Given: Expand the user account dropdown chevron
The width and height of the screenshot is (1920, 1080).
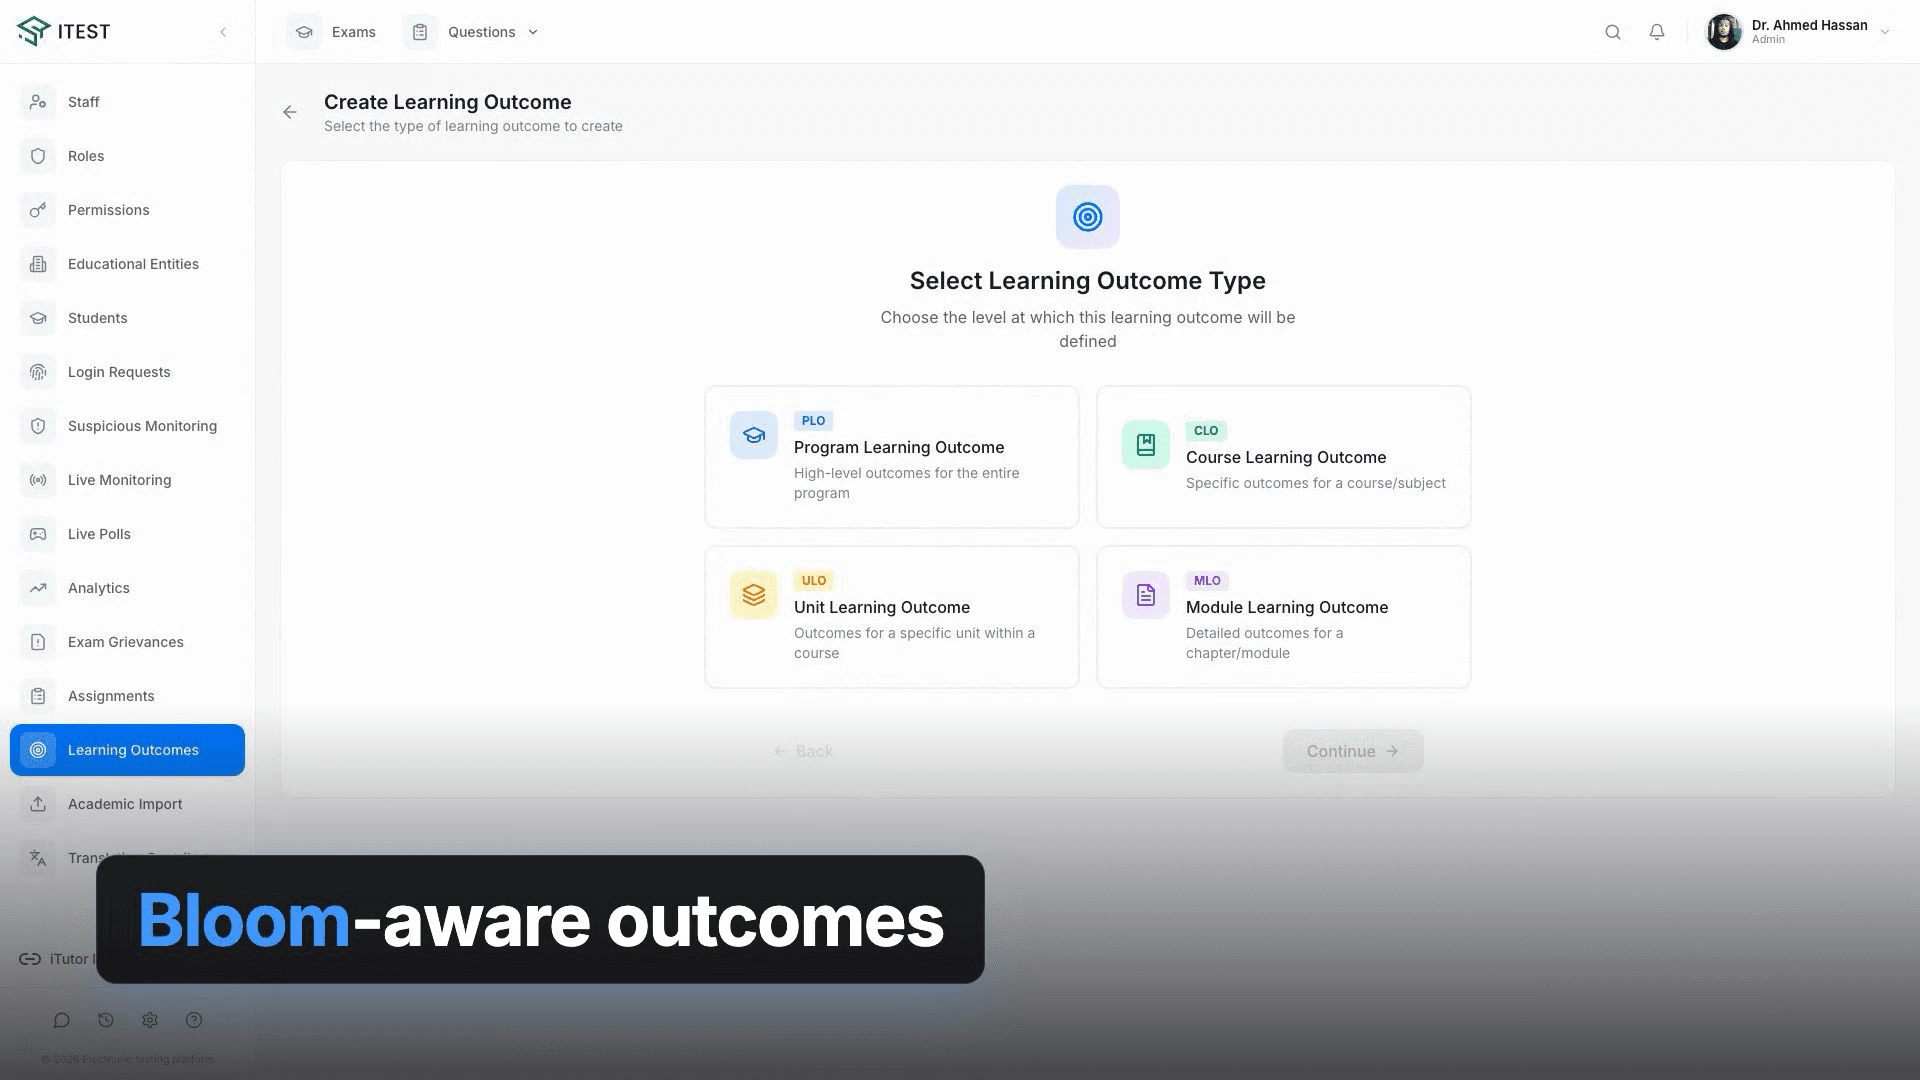Looking at the screenshot, I should point(1884,32).
